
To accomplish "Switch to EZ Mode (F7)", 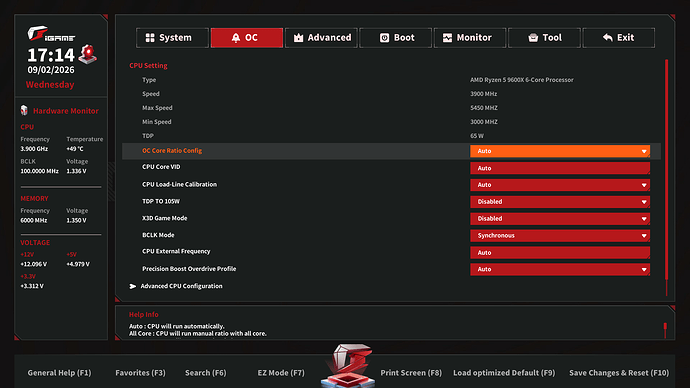I will (281, 373).
